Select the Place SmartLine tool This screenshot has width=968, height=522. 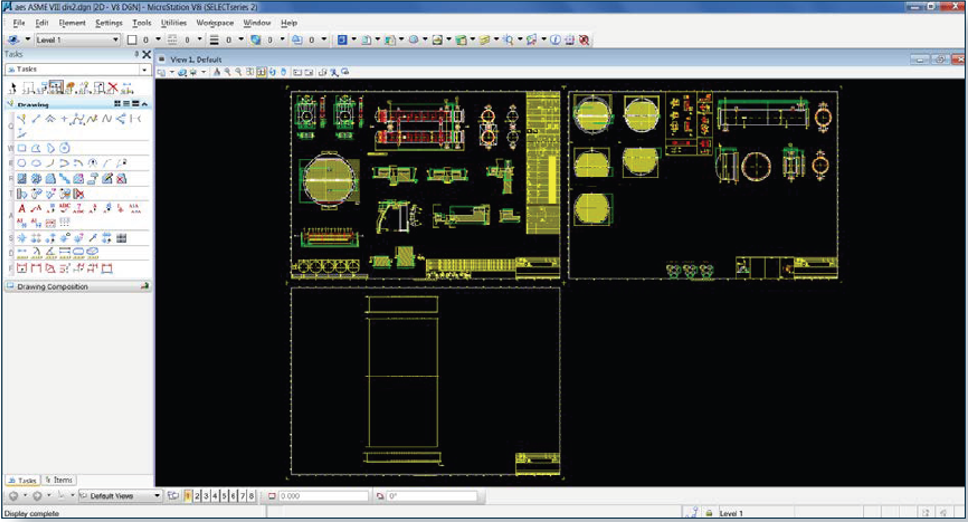click(36, 119)
